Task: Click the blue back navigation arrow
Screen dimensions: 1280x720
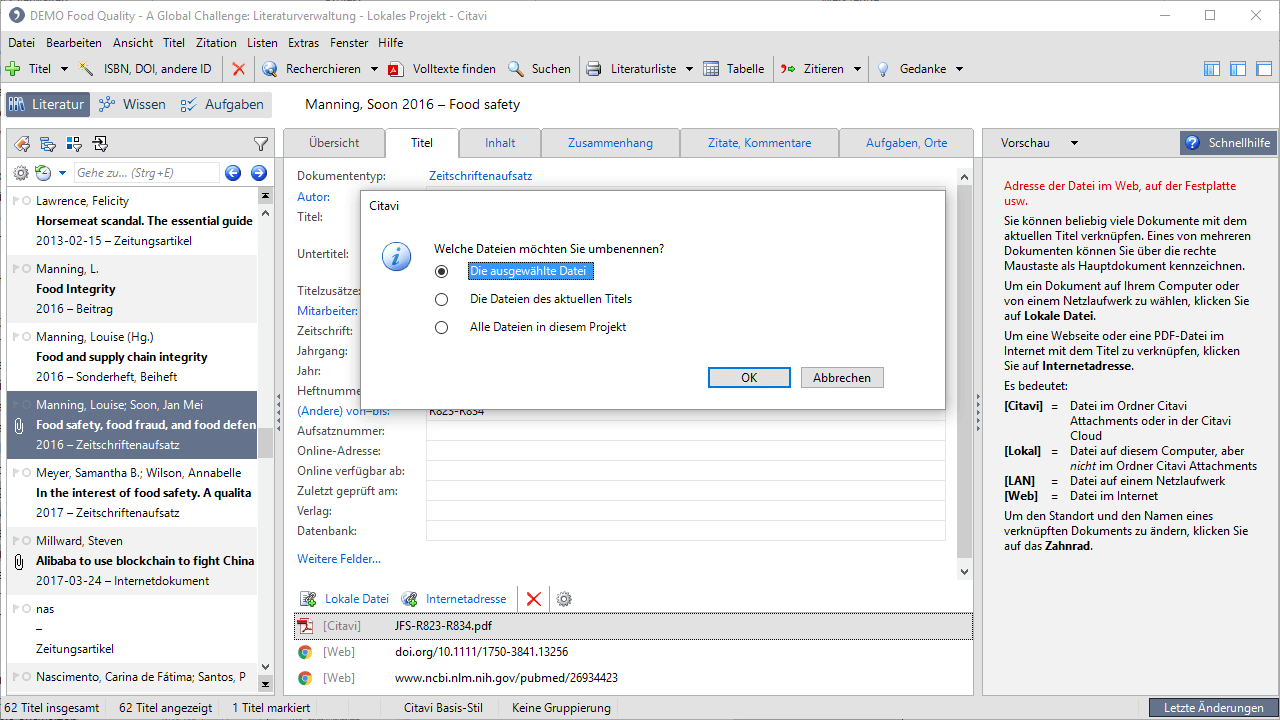Action: [x=233, y=173]
